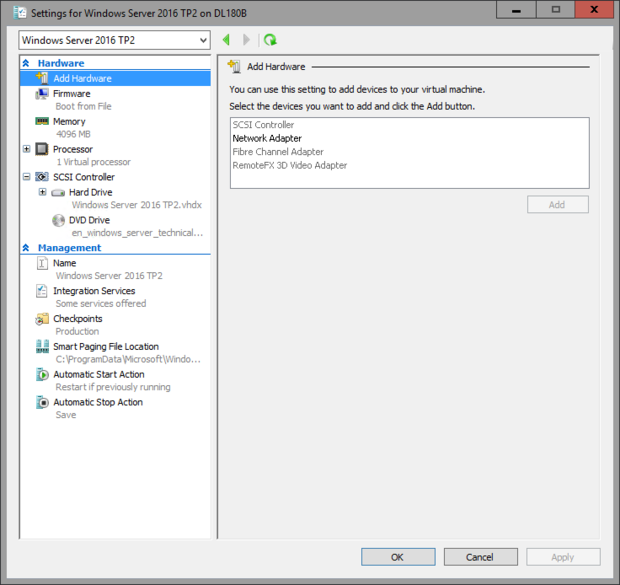Click 'Save' under Automatic Stop Action
This screenshot has height=585, width=620.
pos(66,415)
